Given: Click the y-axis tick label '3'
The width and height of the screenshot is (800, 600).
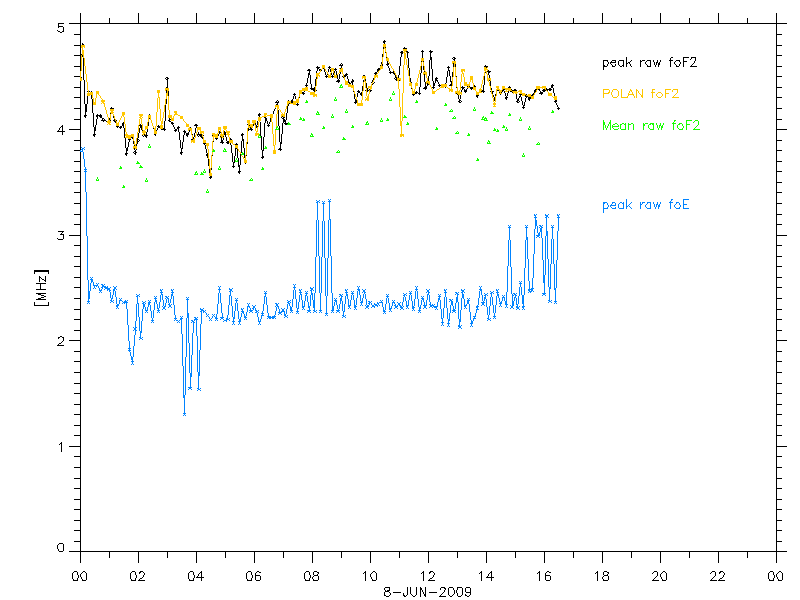Looking at the screenshot, I should tap(61, 236).
